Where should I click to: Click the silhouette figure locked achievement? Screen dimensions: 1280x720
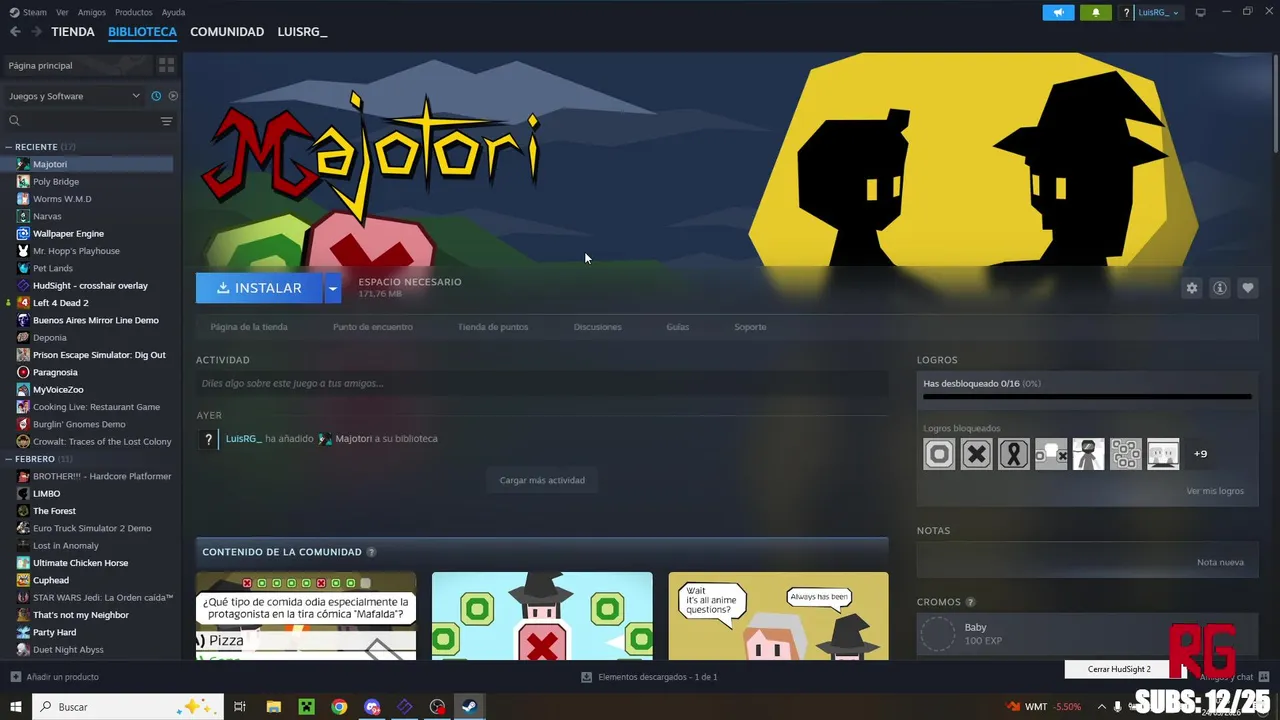(x=1088, y=454)
